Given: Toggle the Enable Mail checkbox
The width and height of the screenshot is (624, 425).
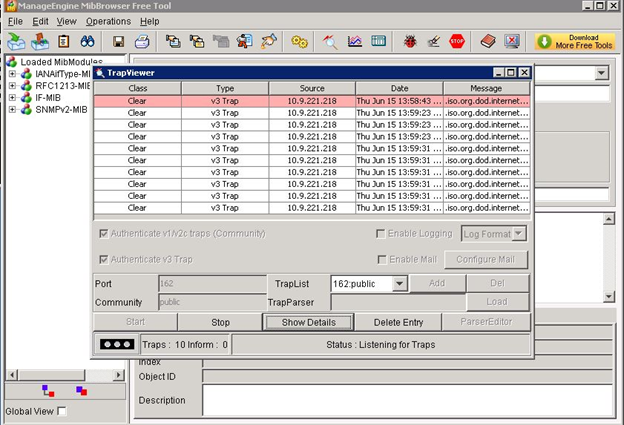Looking at the screenshot, I should [x=382, y=259].
